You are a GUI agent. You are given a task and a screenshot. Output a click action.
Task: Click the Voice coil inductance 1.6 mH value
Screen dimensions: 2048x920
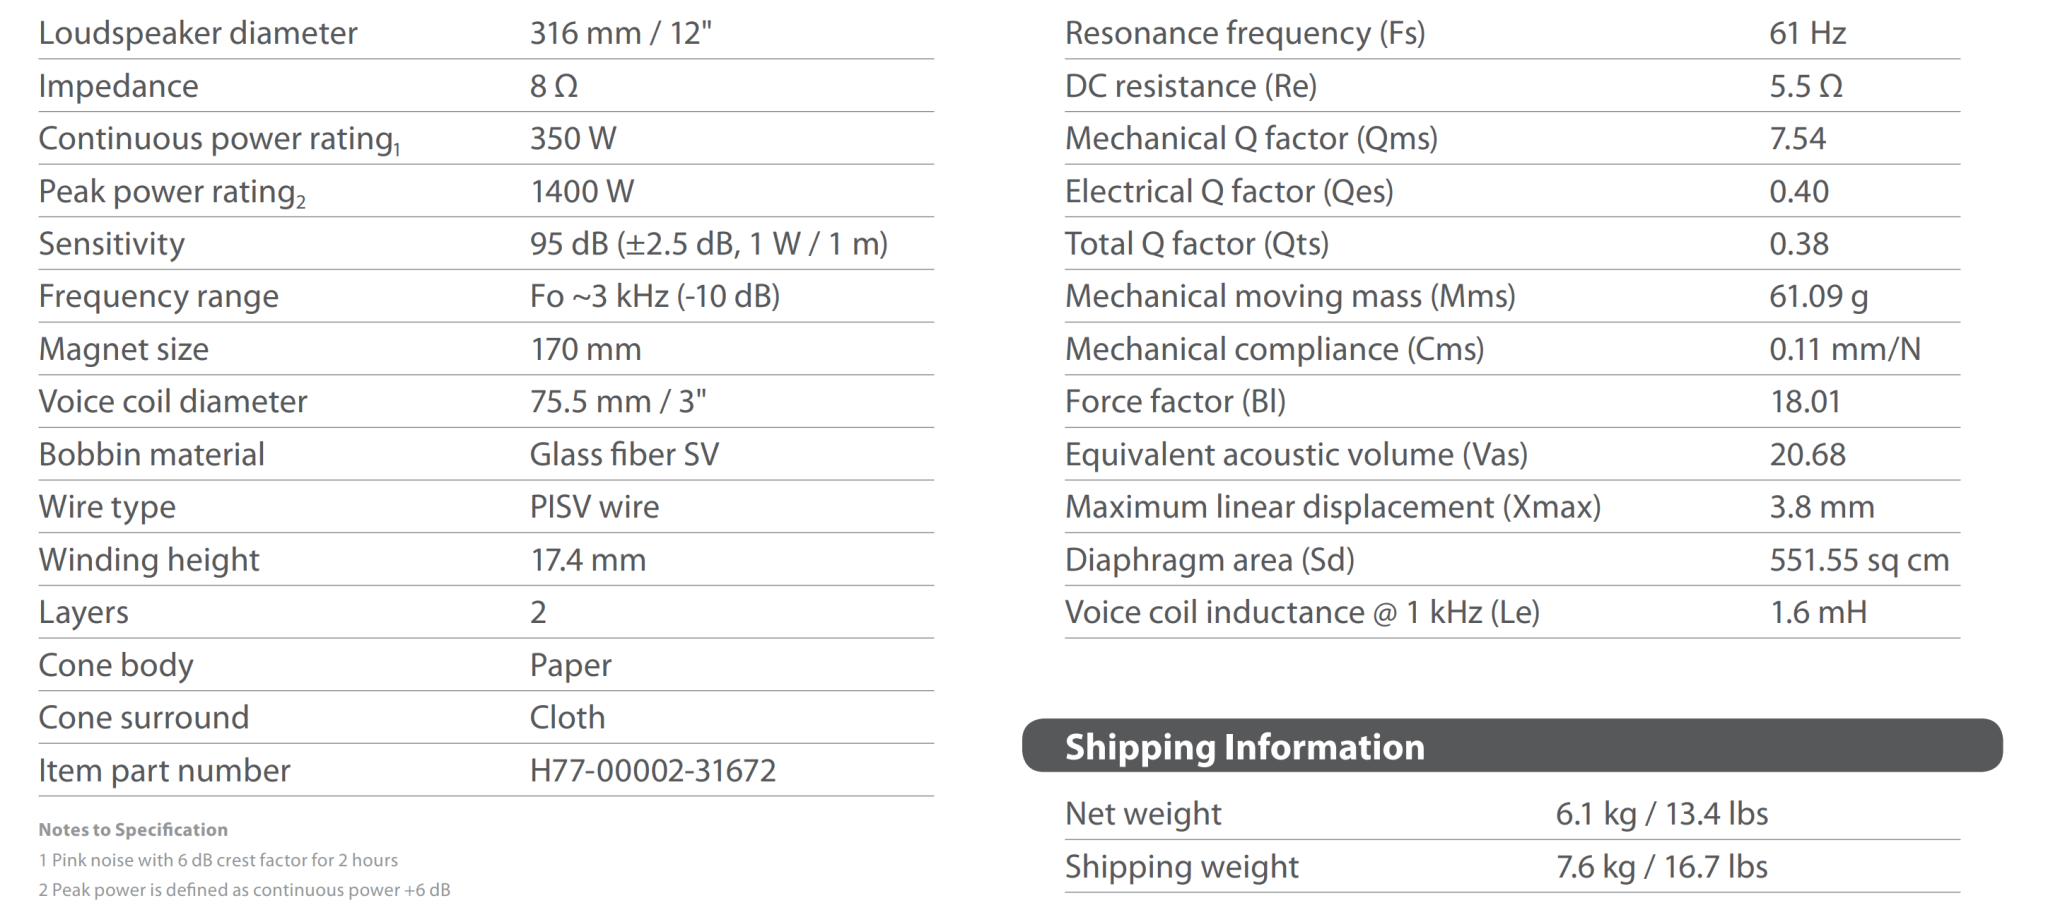pos(1818,612)
